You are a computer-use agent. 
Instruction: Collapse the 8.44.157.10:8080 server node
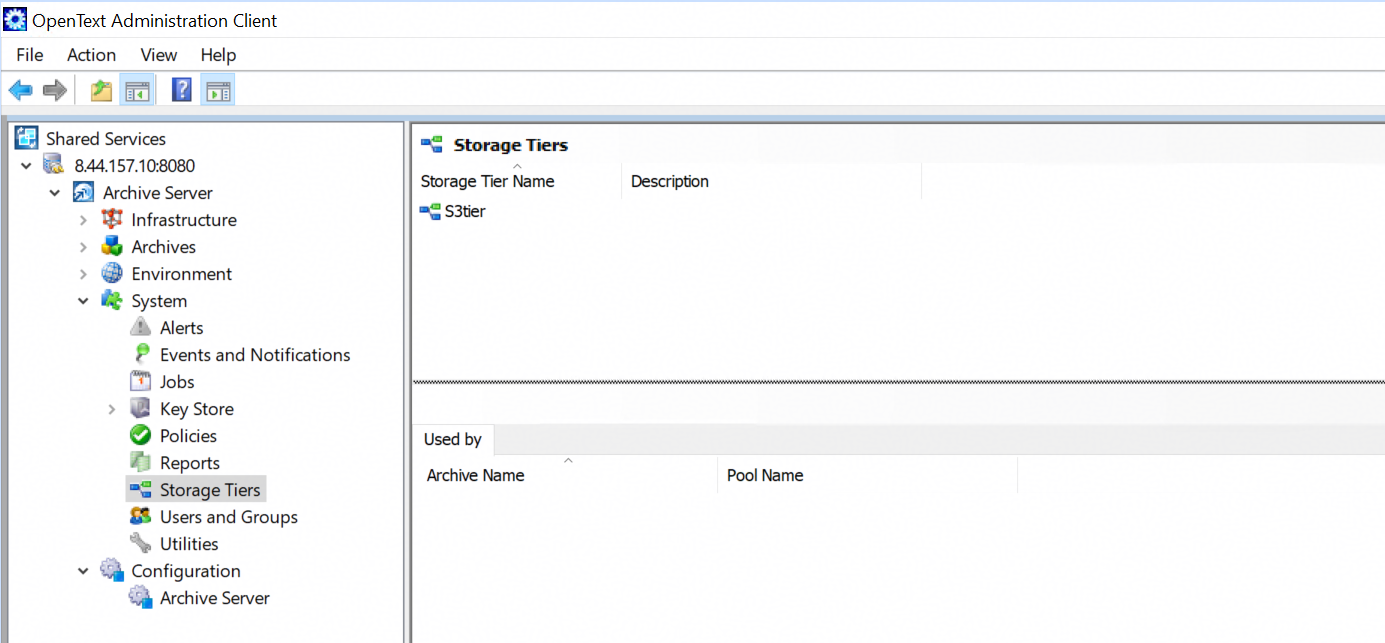coord(26,165)
